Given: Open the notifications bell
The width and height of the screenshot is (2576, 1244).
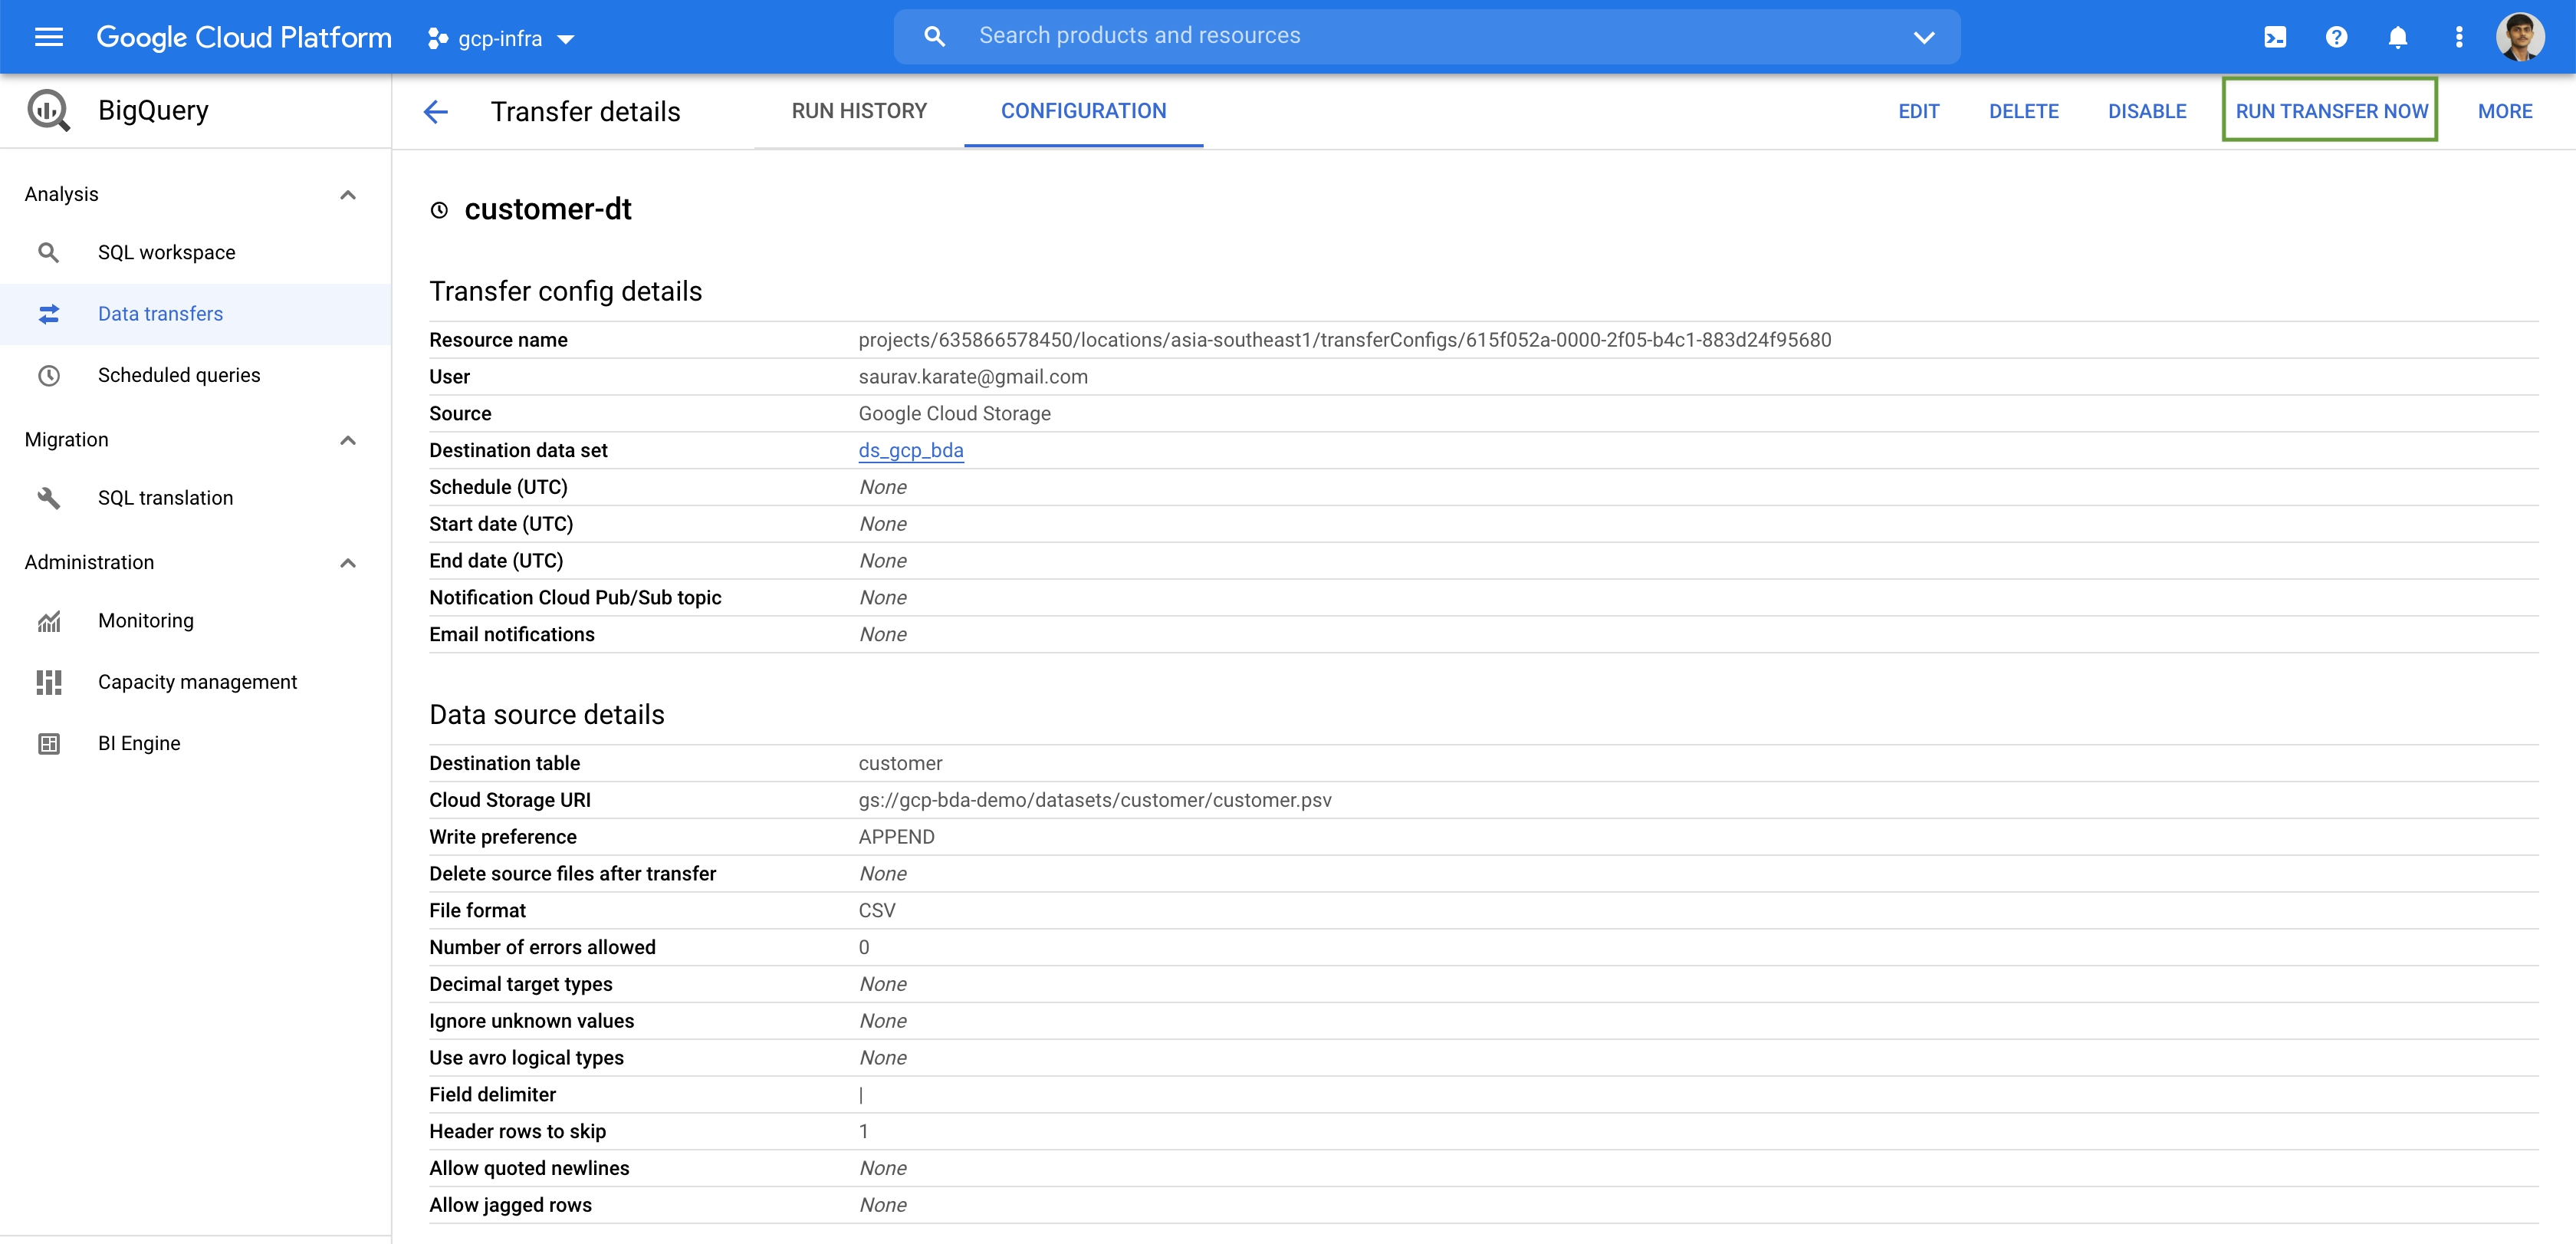Looking at the screenshot, I should [2397, 37].
